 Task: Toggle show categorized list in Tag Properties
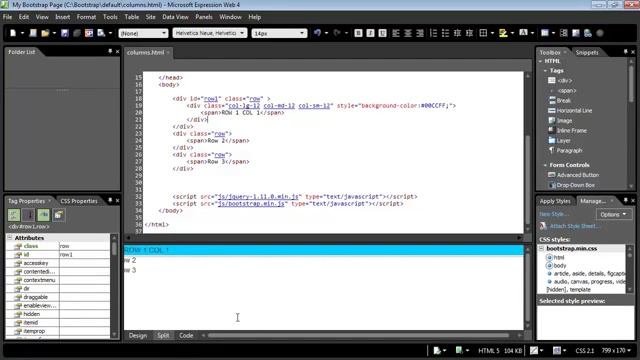(14, 215)
